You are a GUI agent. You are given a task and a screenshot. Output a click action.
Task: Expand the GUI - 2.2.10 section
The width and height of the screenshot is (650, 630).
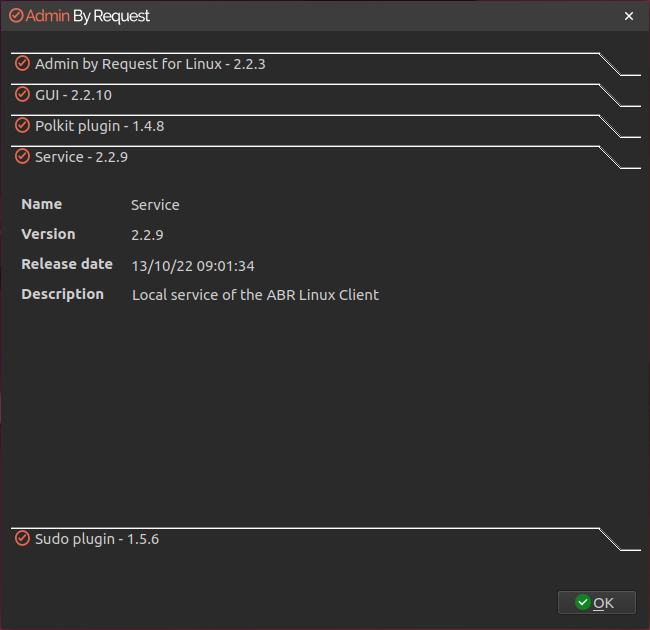(x=325, y=95)
